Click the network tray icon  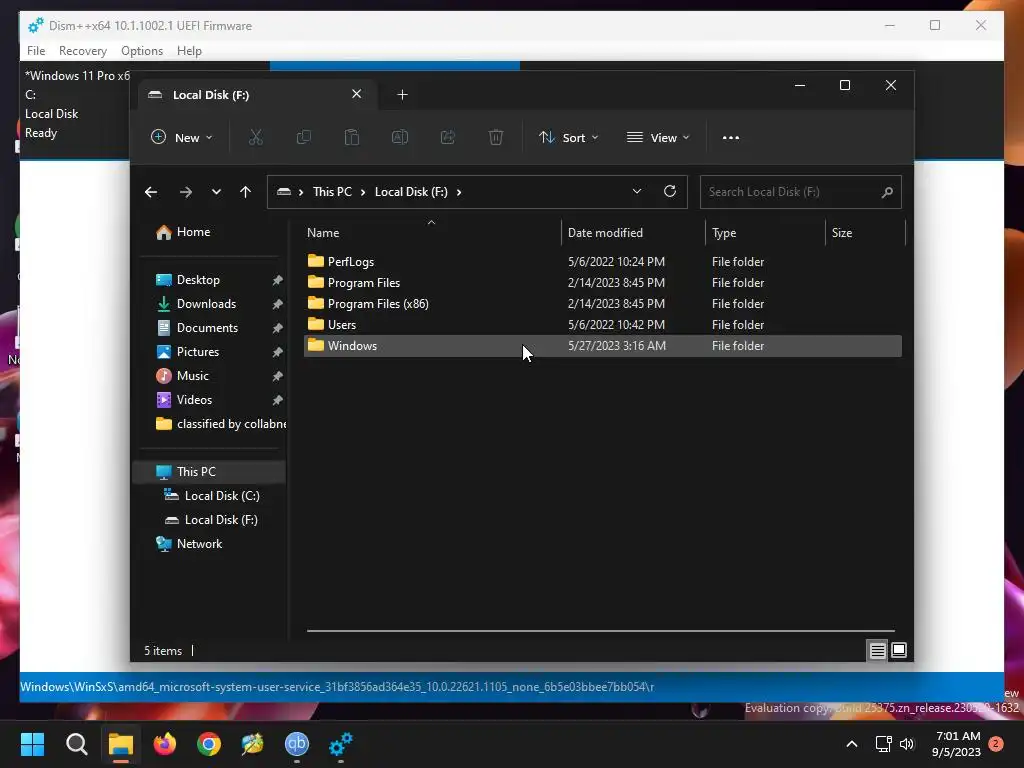tap(884, 744)
